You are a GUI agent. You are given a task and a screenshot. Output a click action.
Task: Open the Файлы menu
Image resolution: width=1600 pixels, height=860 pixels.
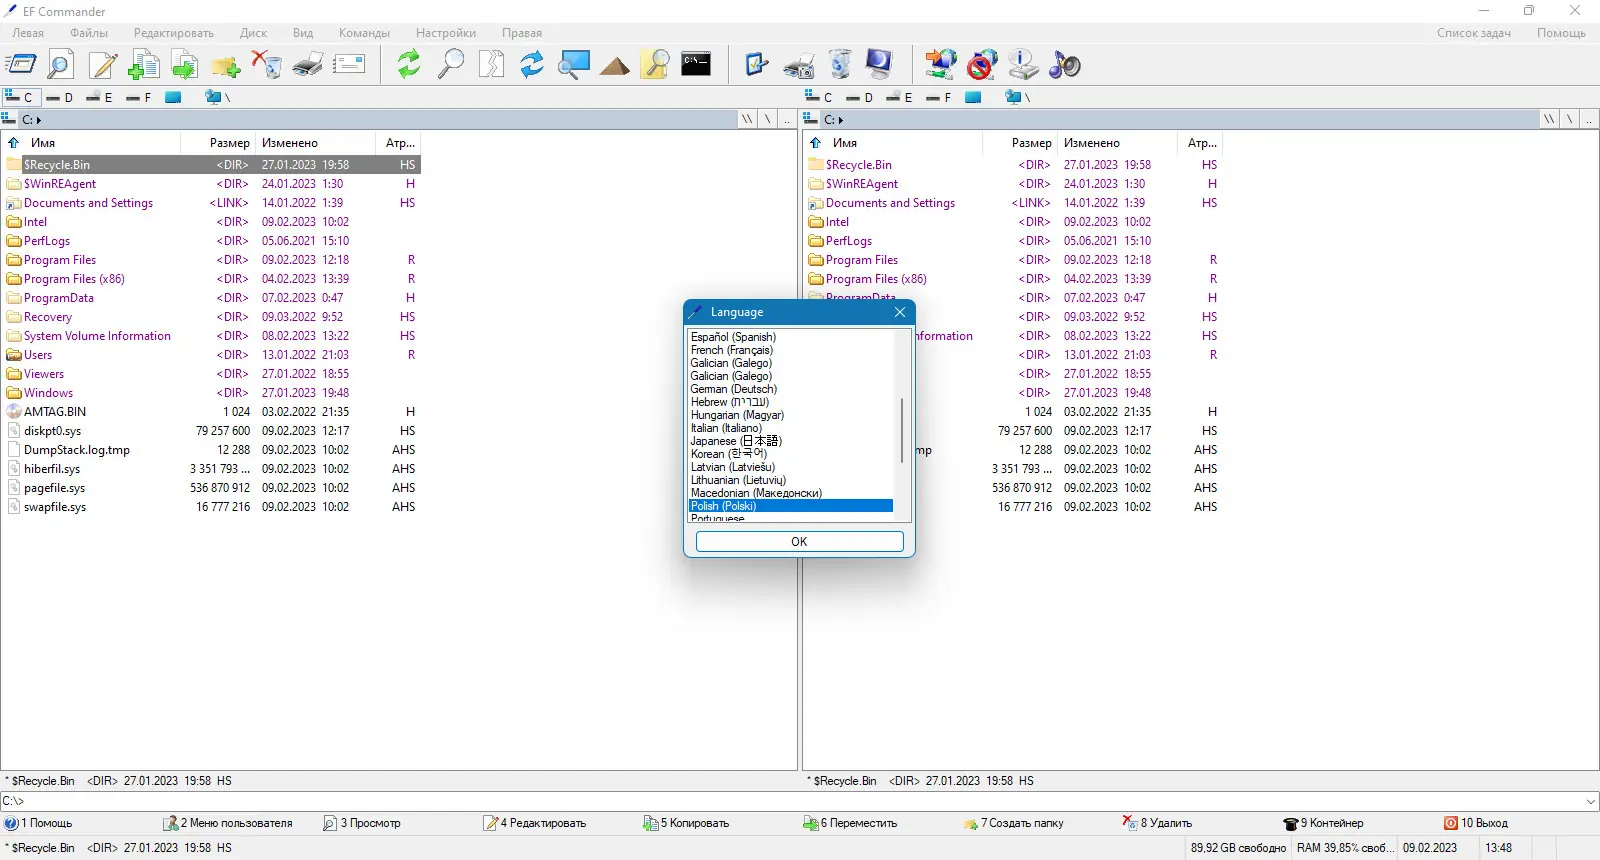(89, 33)
